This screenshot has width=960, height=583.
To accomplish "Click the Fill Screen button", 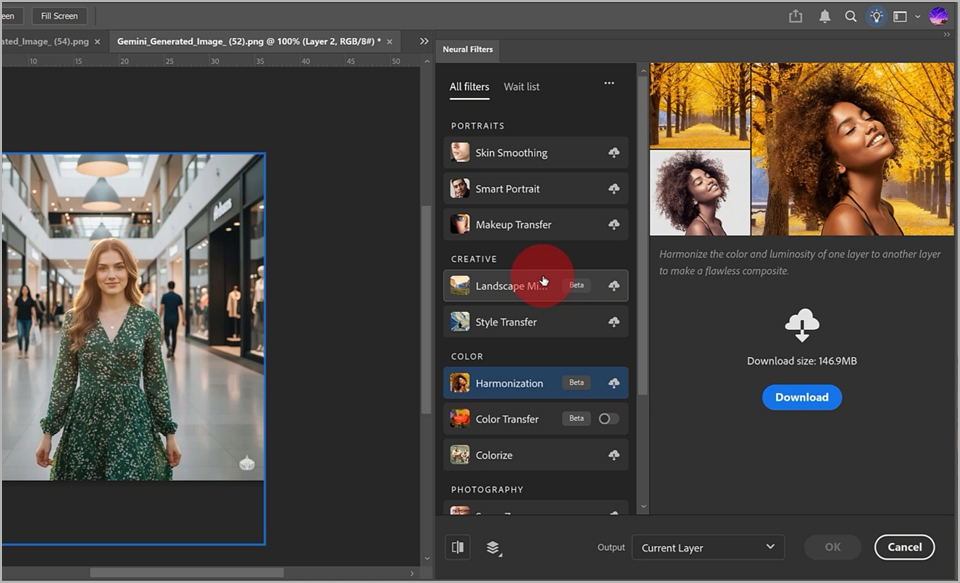I will (x=59, y=16).
